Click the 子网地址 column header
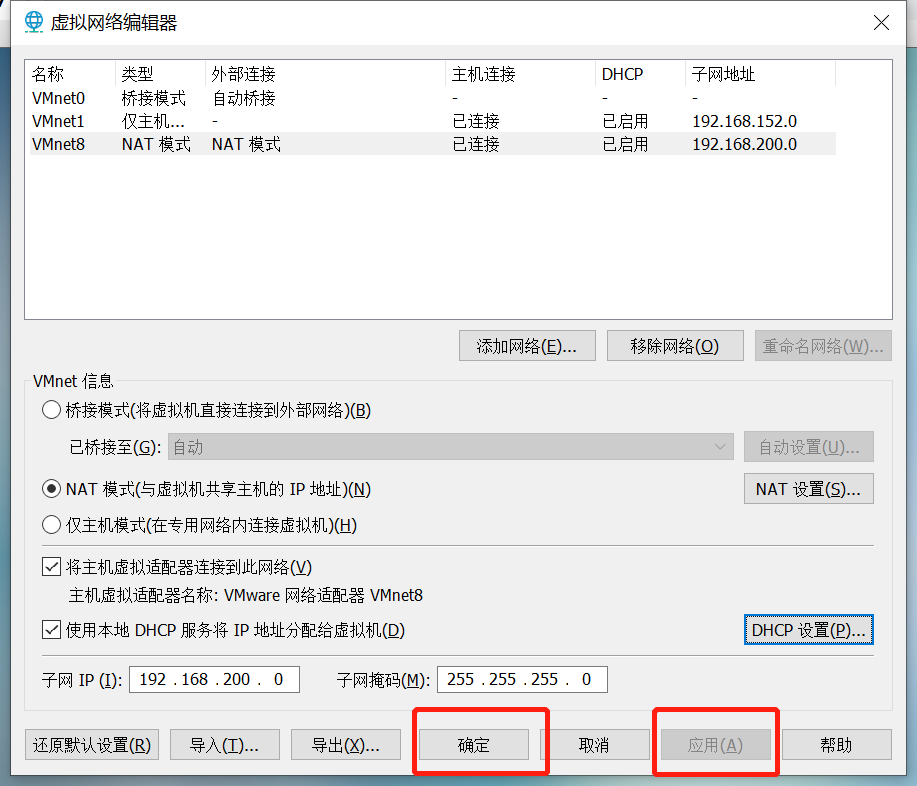This screenshot has height=786, width=917. (x=760, y=74)
